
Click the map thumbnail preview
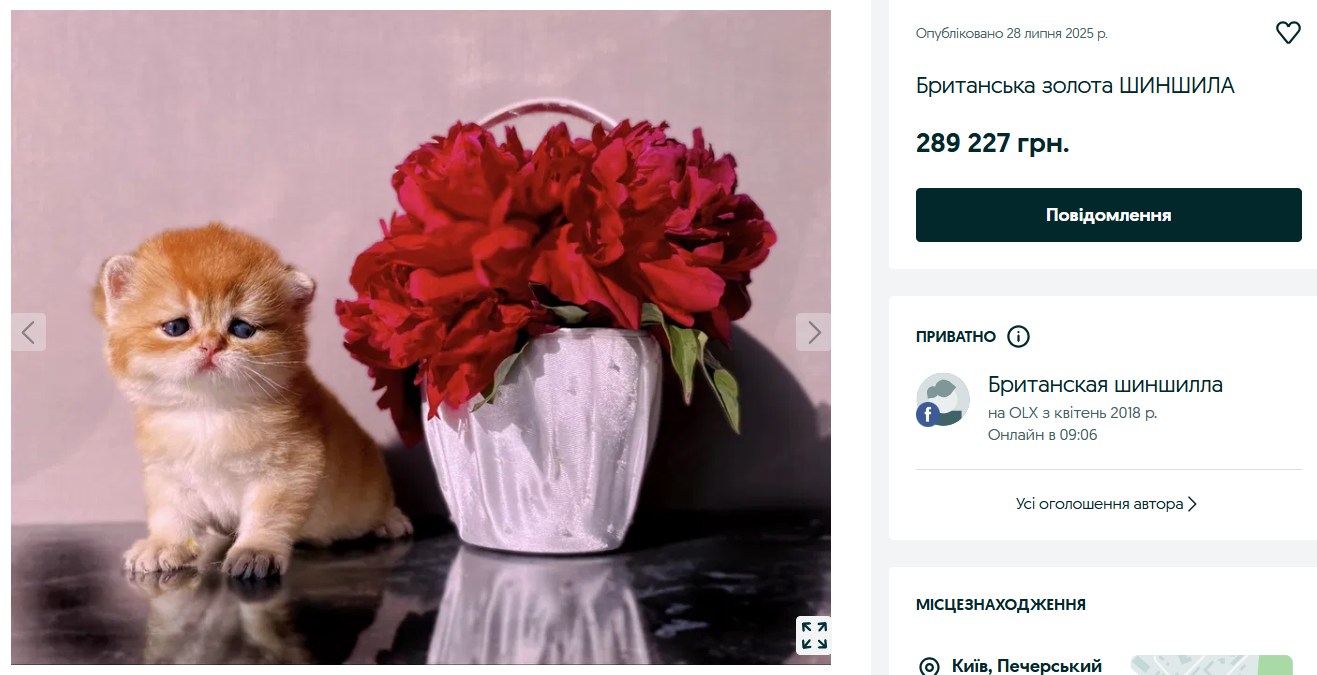1212,665
